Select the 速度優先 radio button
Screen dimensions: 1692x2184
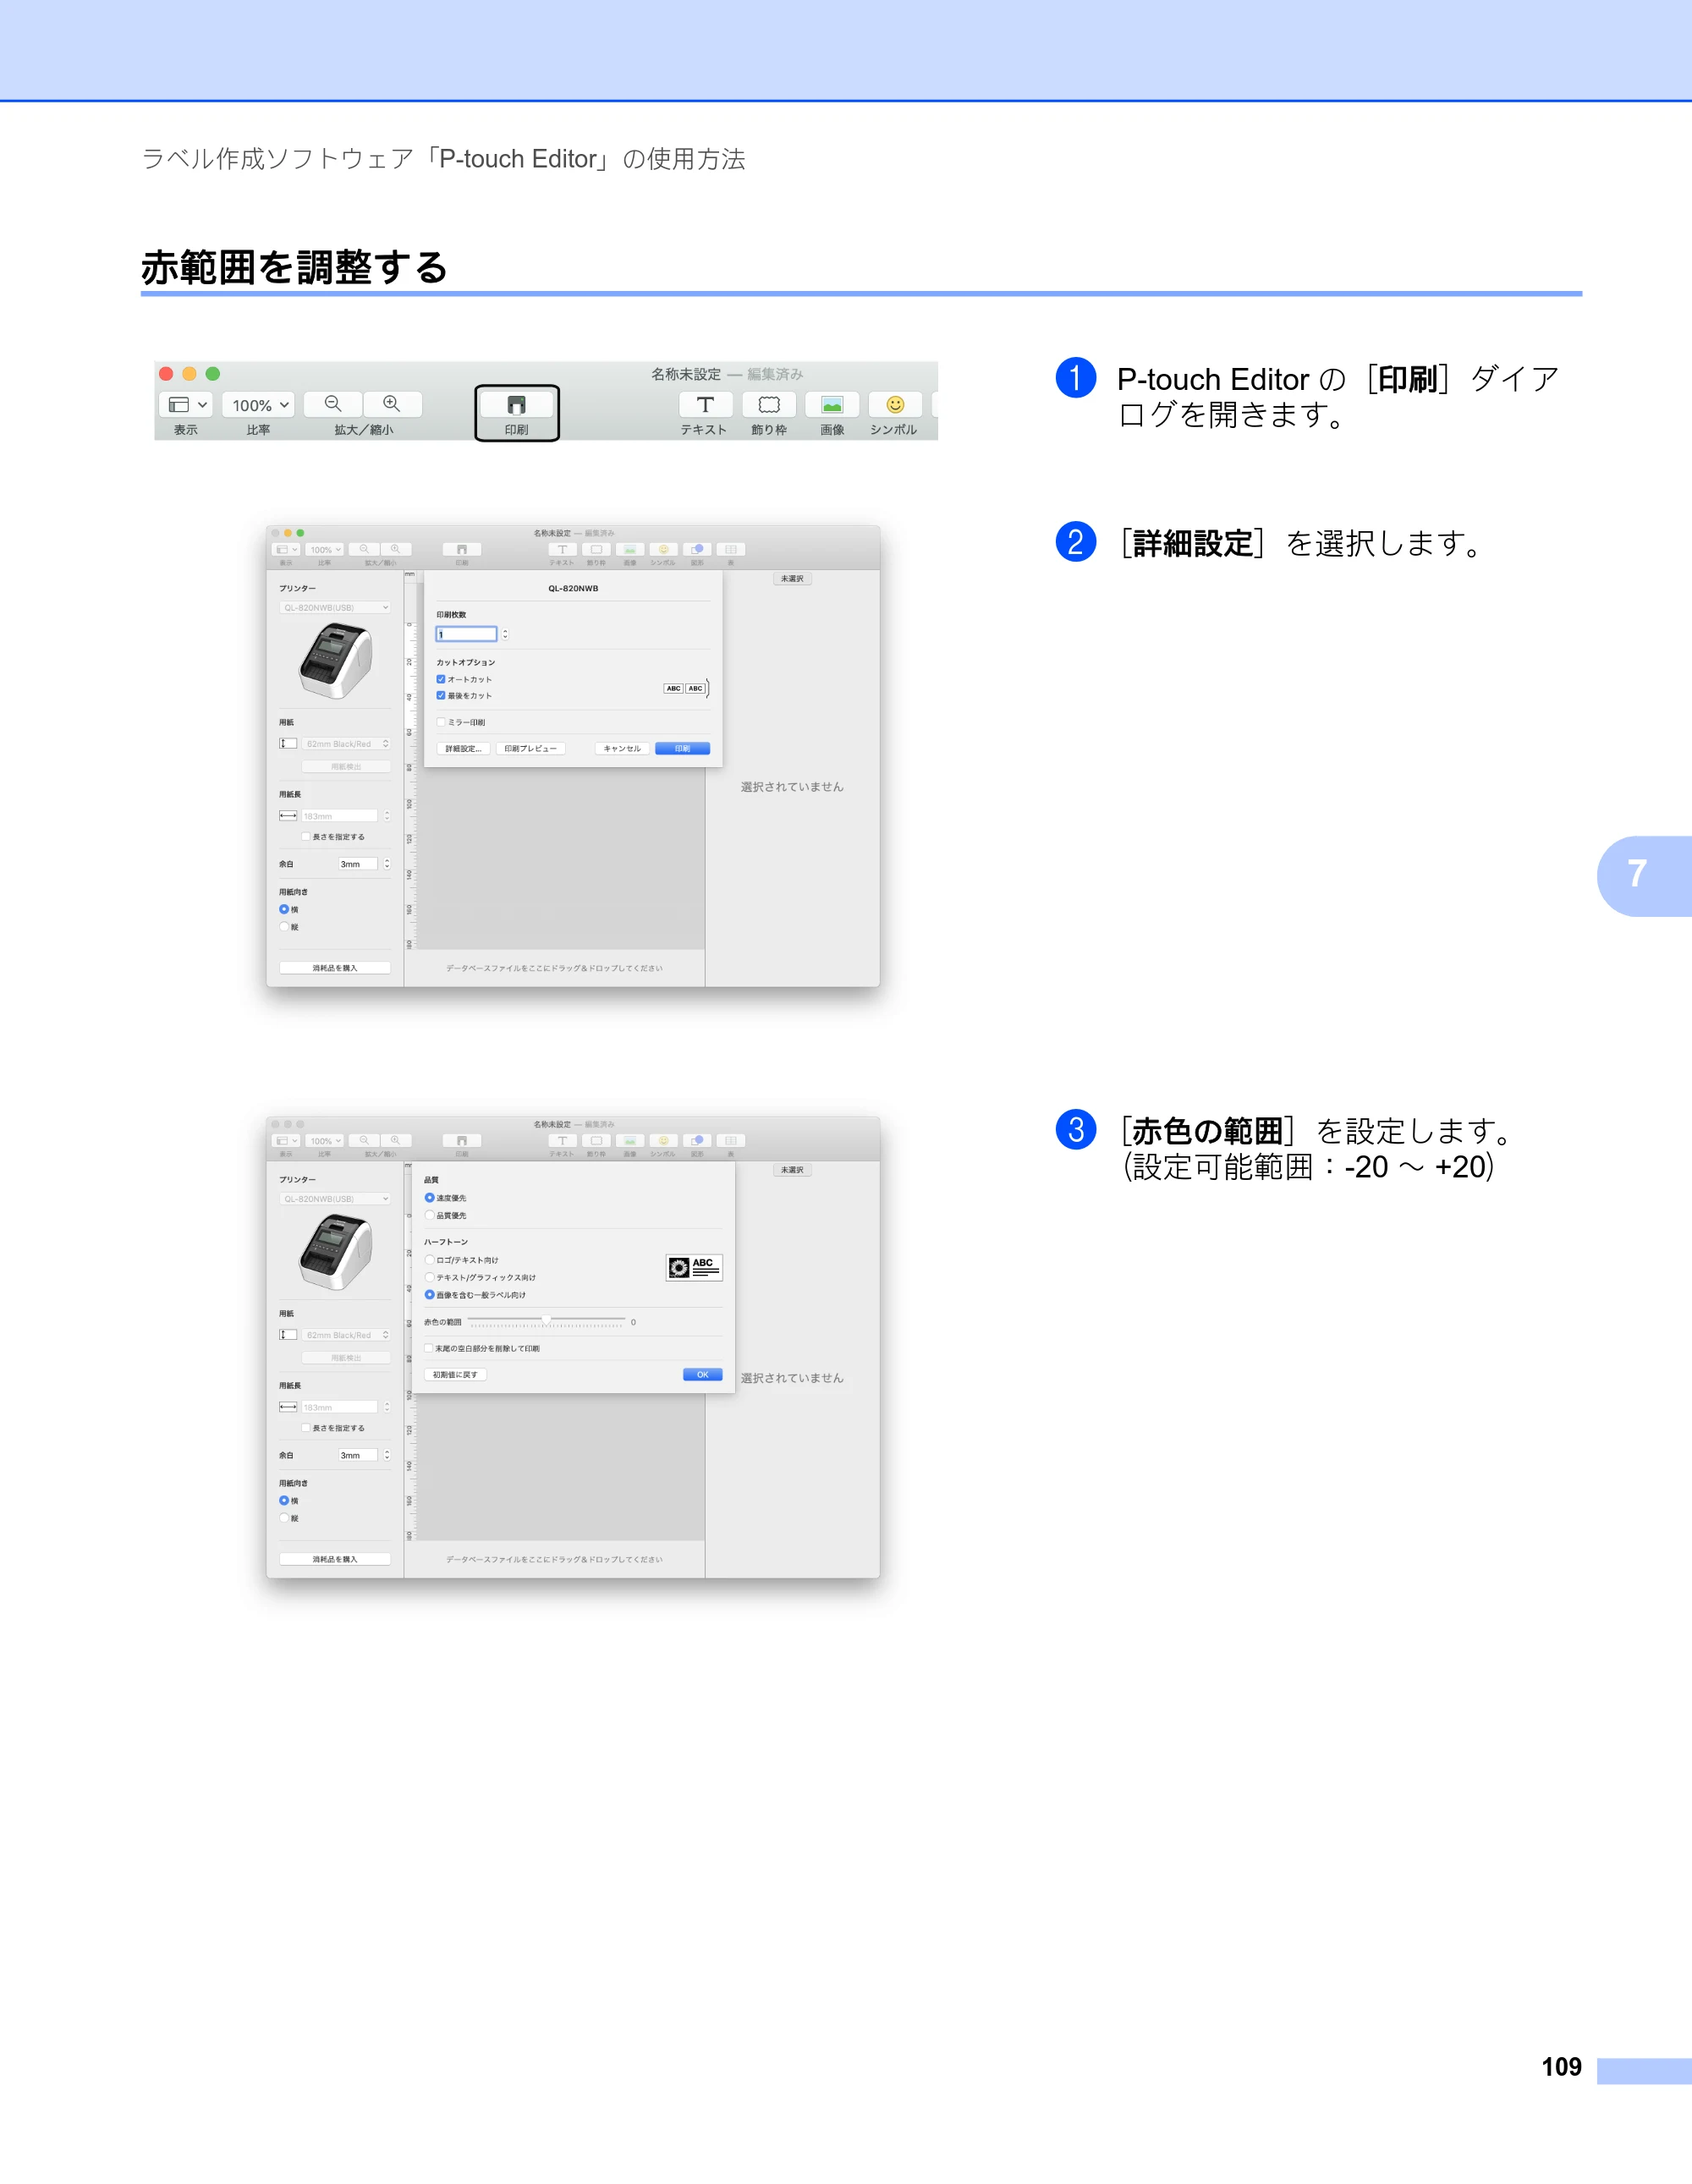[x=430, y=1197]
